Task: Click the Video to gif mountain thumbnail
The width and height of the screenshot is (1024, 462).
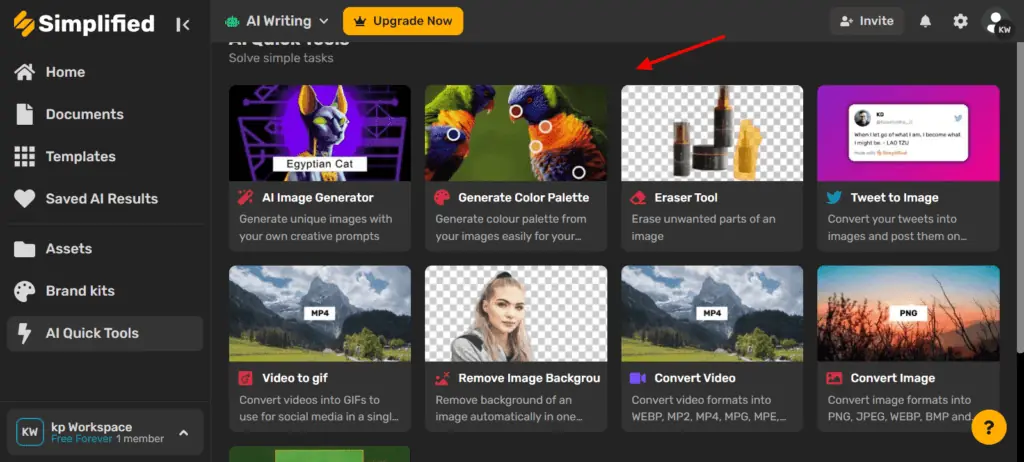Action: [320, 313]
